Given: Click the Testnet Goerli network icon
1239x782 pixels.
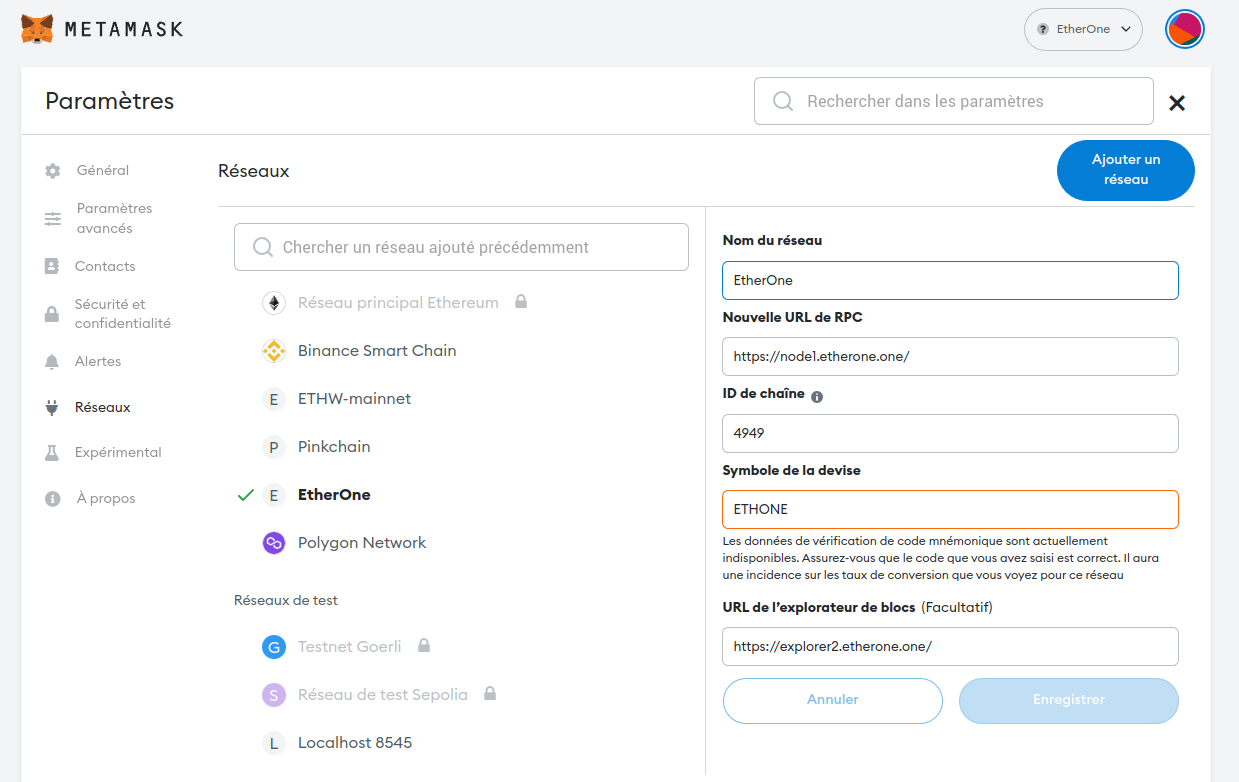Looking at the screenshot, I should 273,647.
